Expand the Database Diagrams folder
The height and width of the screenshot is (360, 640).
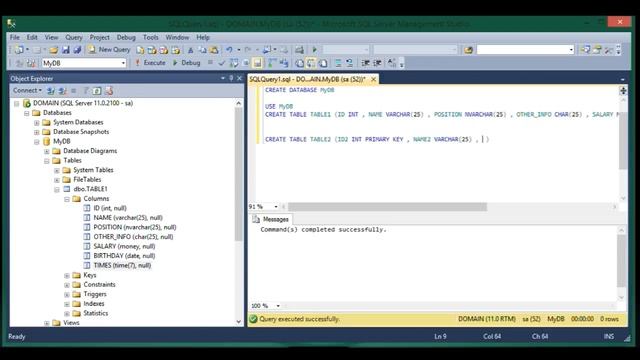click(47, 151)
